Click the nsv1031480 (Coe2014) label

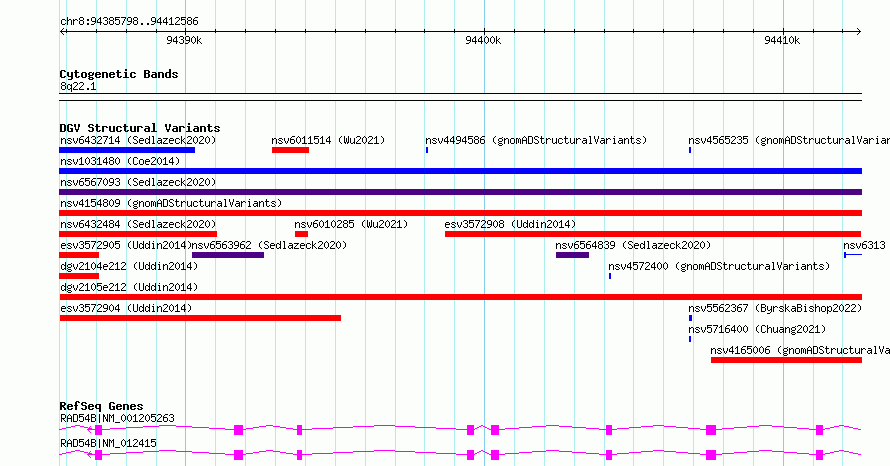[120, 161]
